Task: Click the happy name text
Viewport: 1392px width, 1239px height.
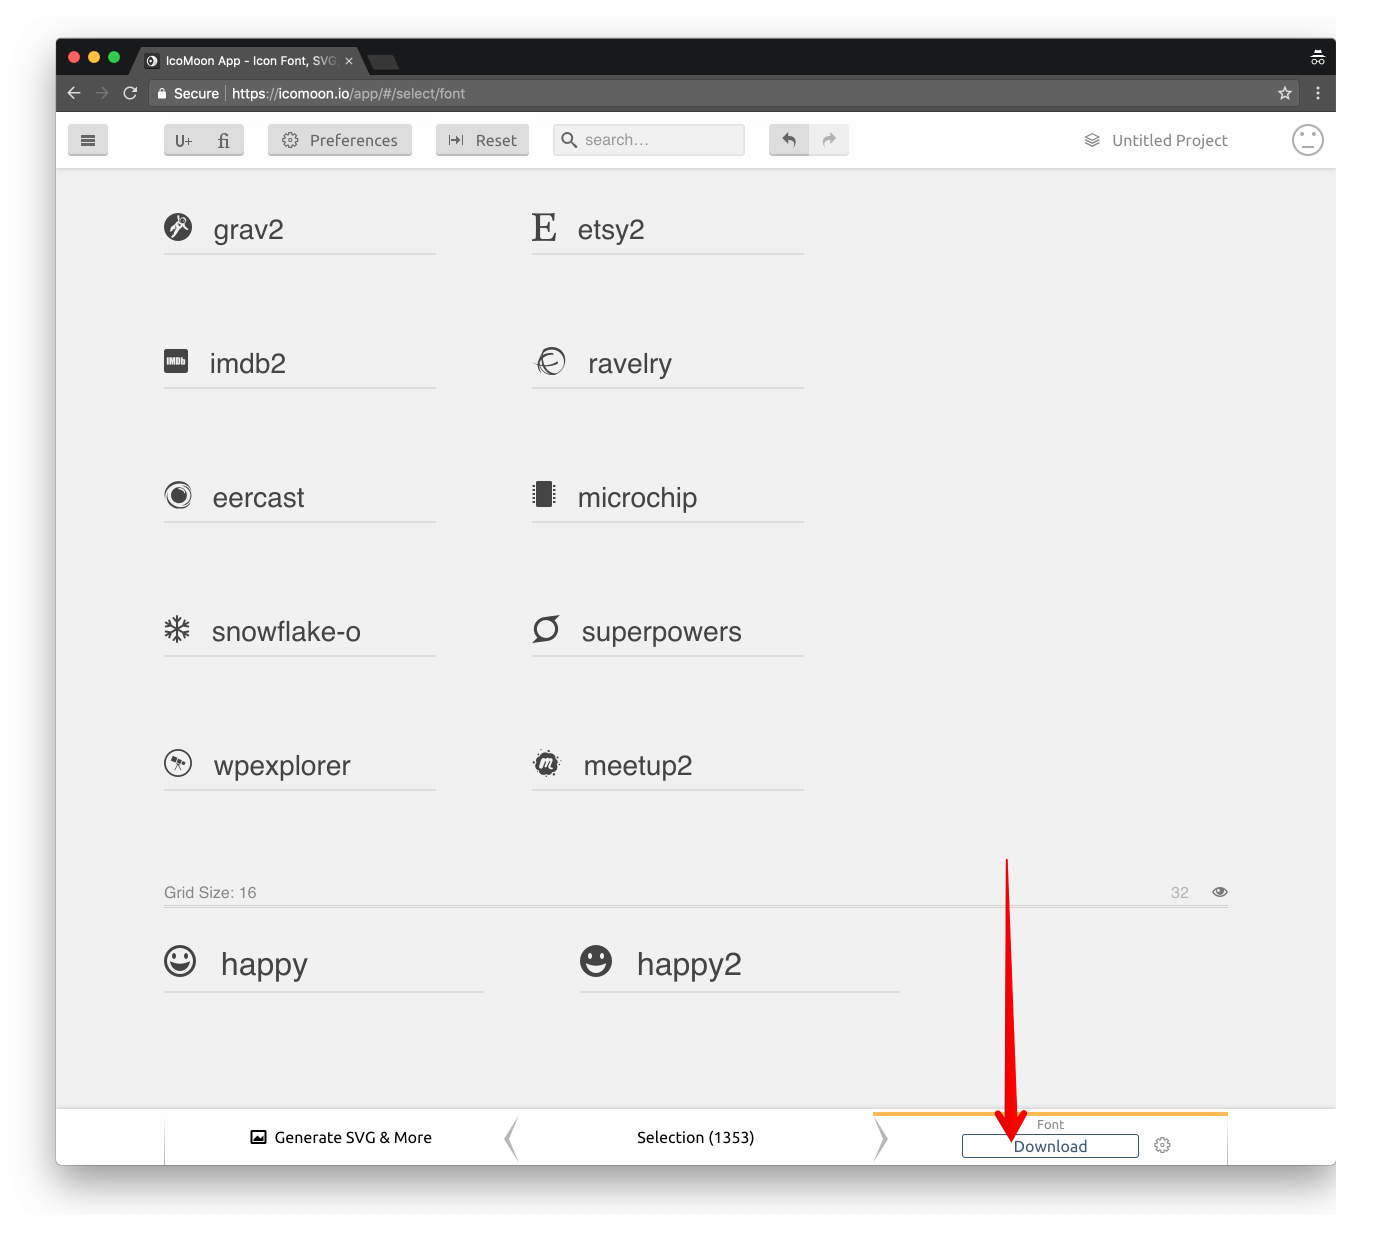Action: 264,965
